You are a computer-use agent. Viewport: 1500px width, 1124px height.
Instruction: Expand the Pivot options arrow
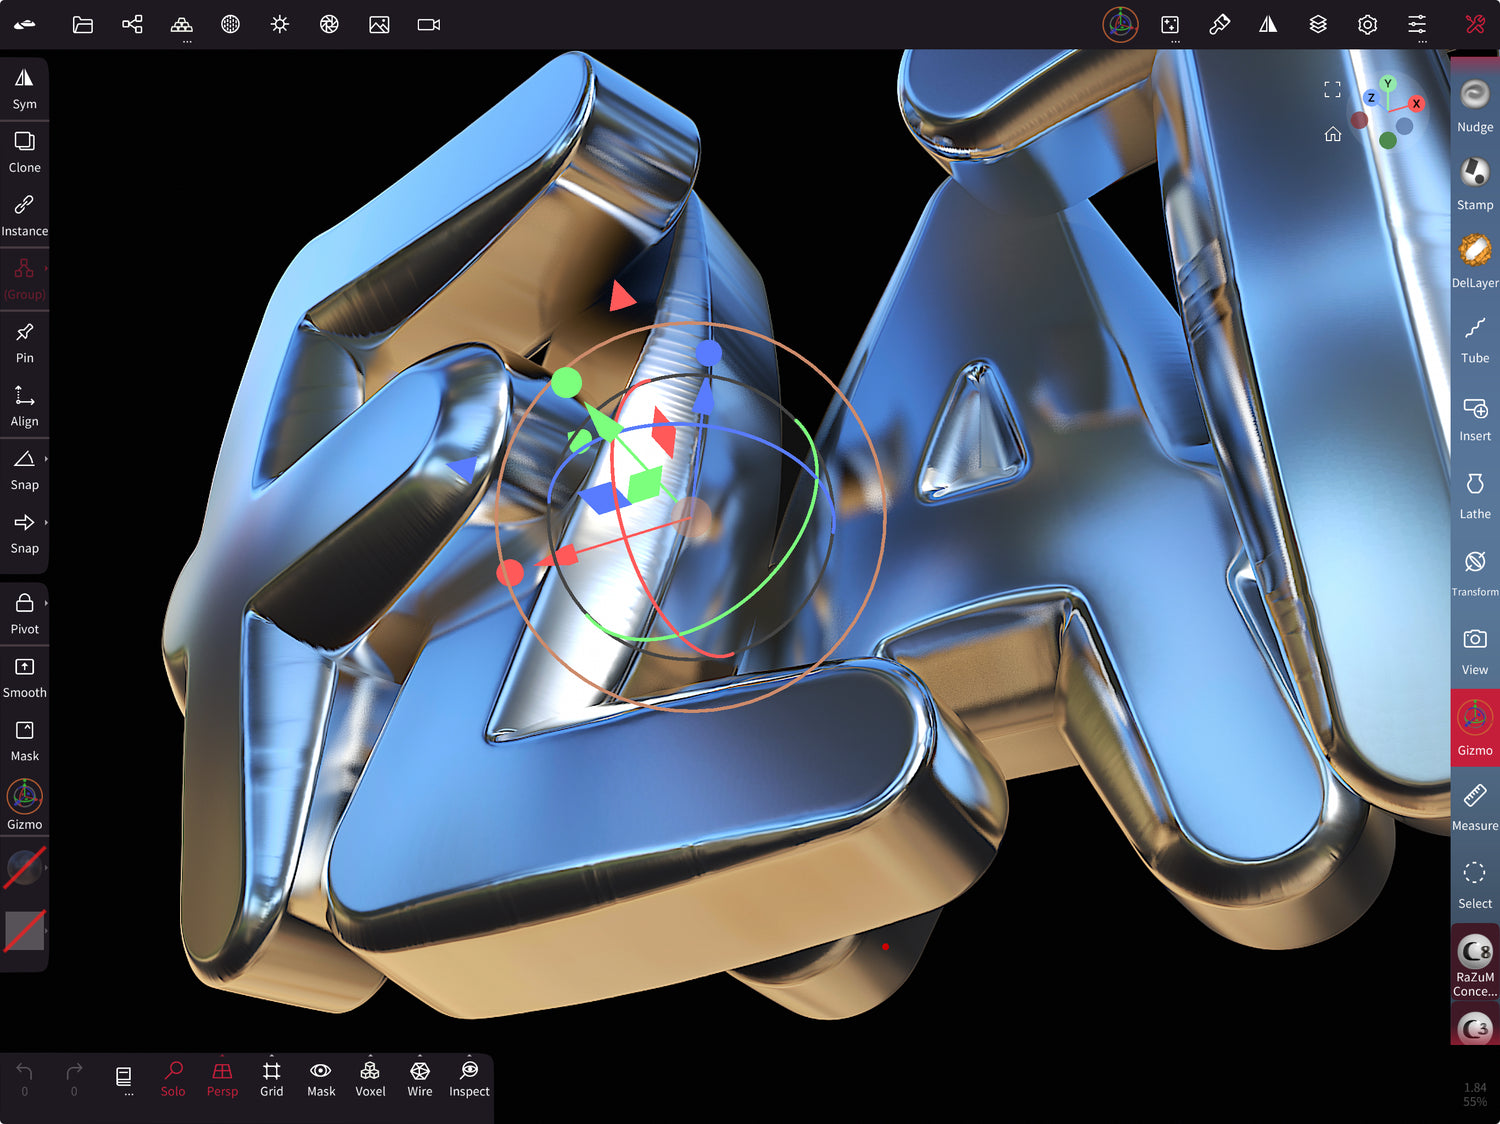click(46, 603)
